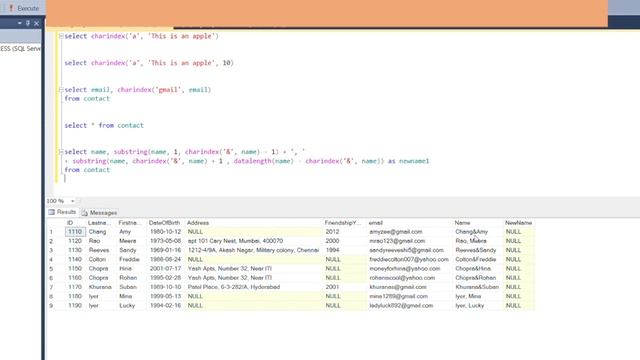The image size is (640, 360).
Task: Select the Lucky first name cell
Action: [131, 305]
